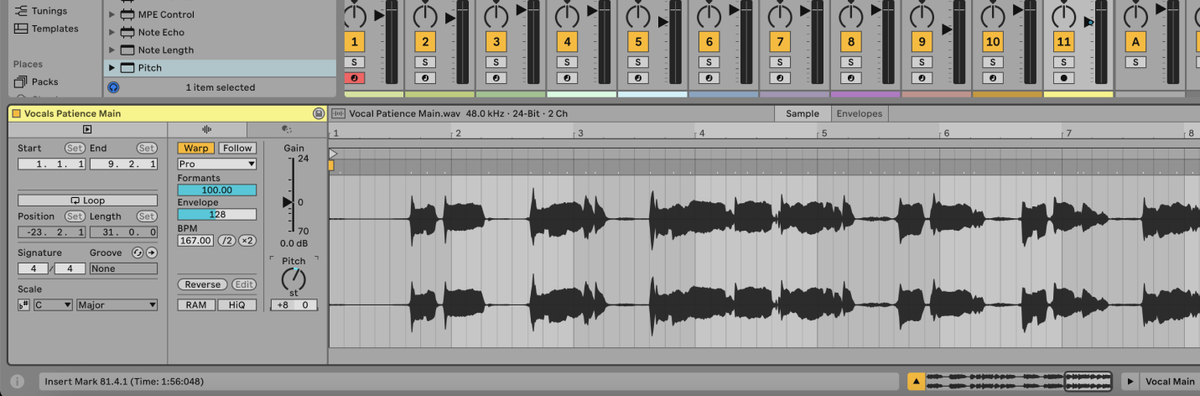Select the Master track A button
The height and width of the screenshot is (396, 1200).
(1135, 42)
